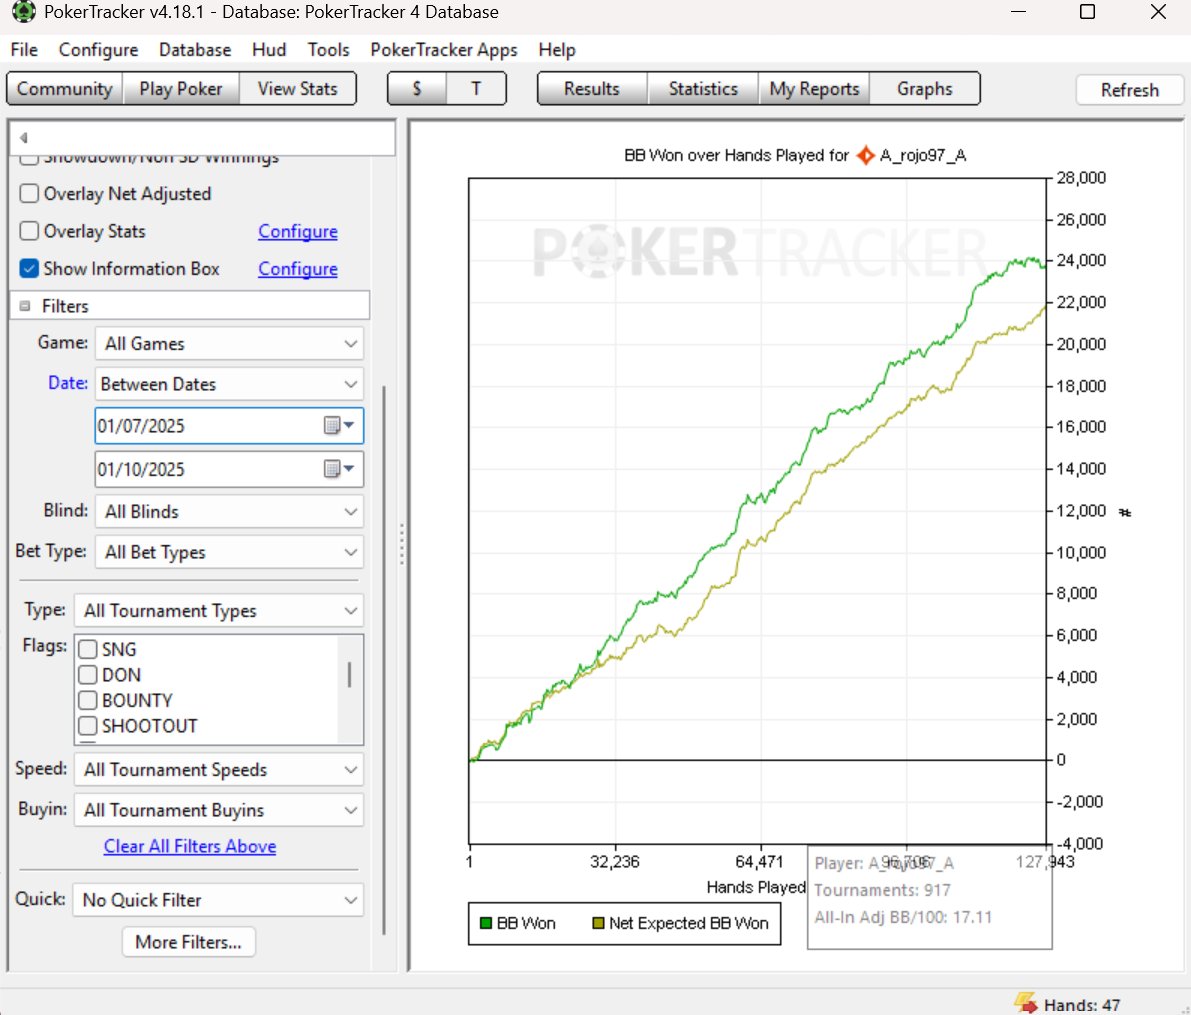This screenshot has height=1015, width=1191.
Task: Click the More Filters... button
Action: click(188, 942)
